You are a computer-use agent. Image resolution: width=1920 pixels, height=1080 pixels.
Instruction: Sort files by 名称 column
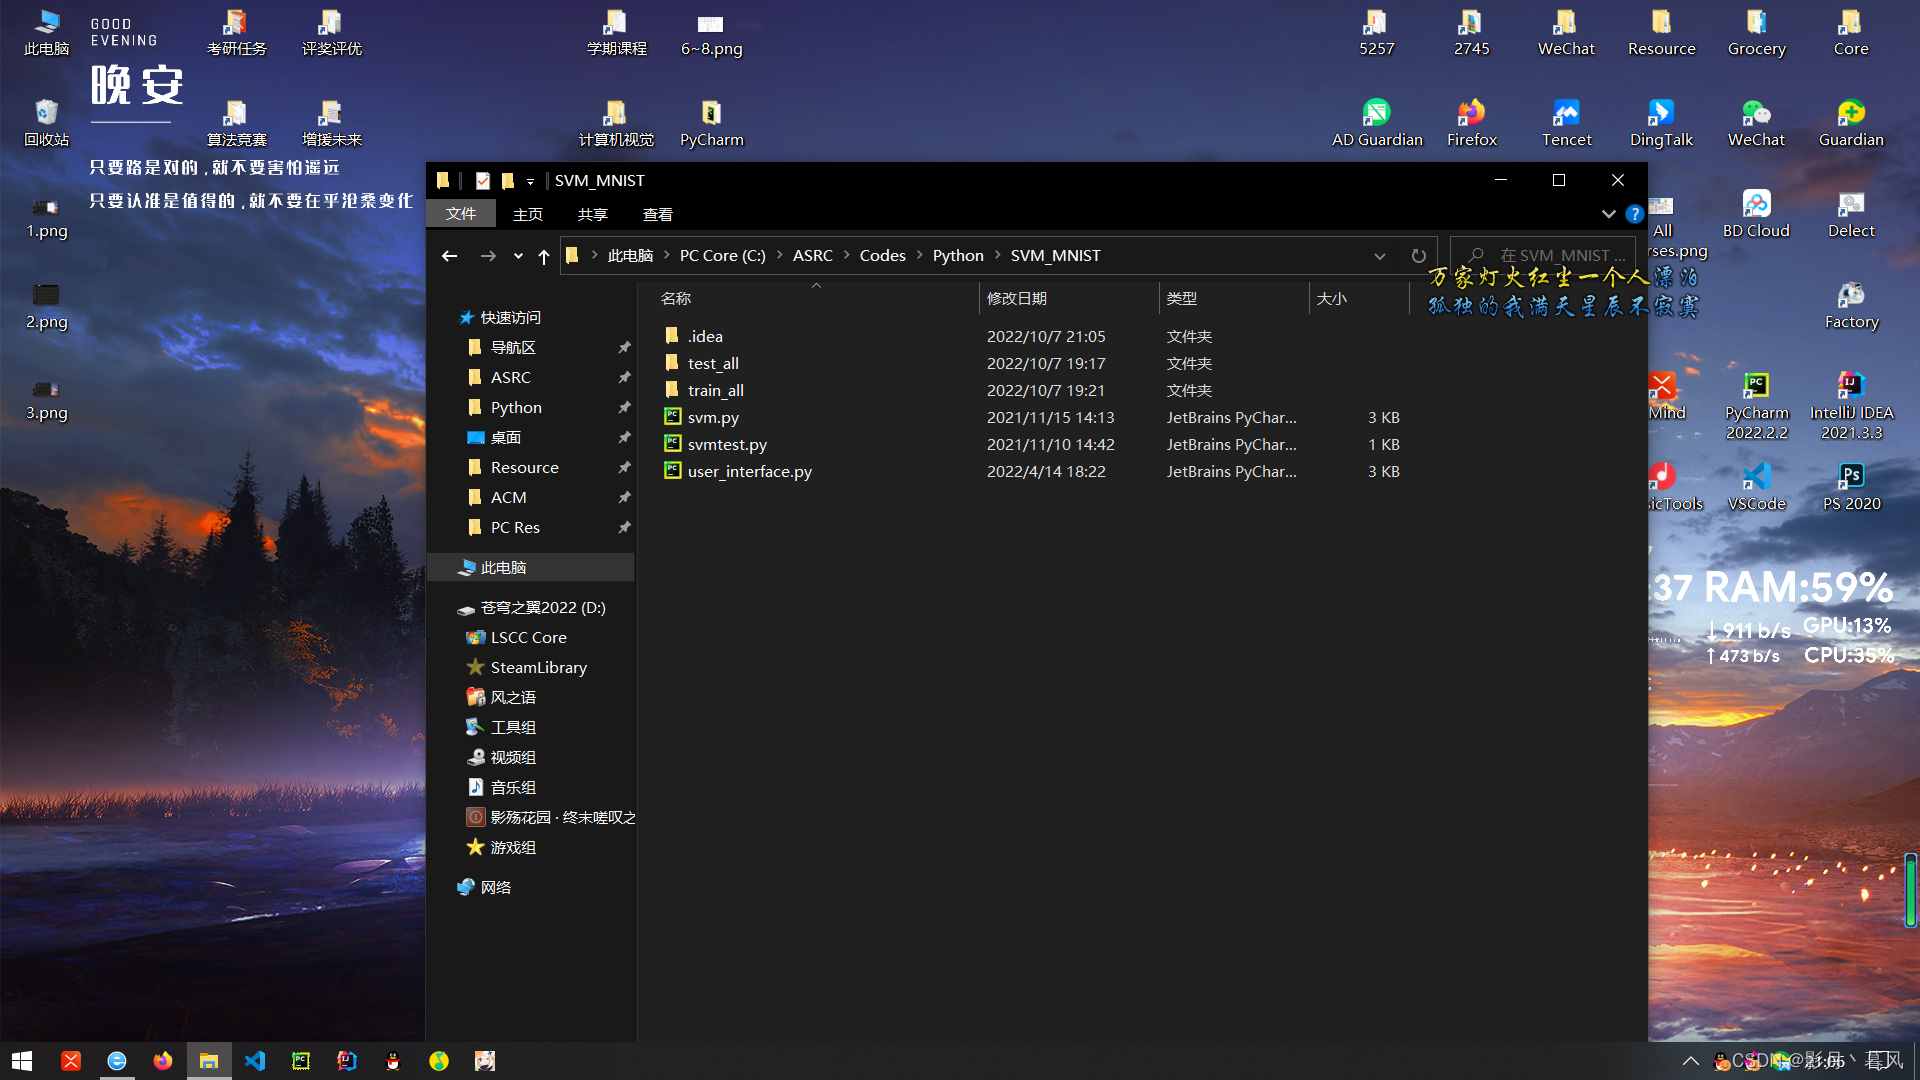pyautogui.click(x=816, y=298)
